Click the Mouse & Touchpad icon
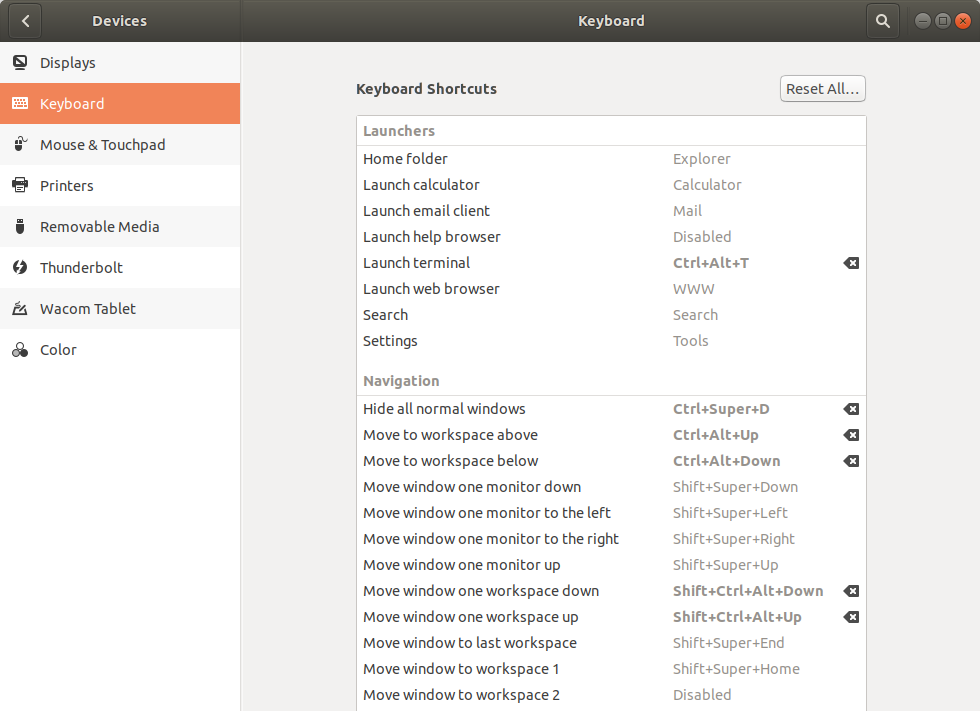The width and height of the screenshot is (980, 711). click(x=20, y=144)
